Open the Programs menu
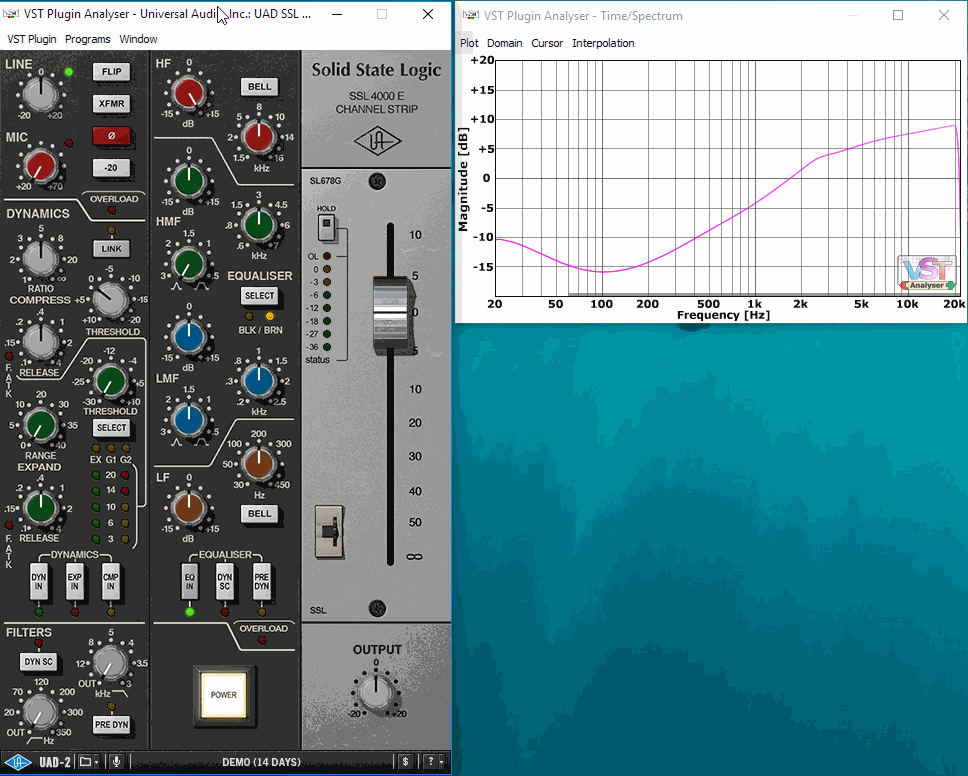Image resolution: width=968 pixels, height=776 pixels. [x=88, y=39]
